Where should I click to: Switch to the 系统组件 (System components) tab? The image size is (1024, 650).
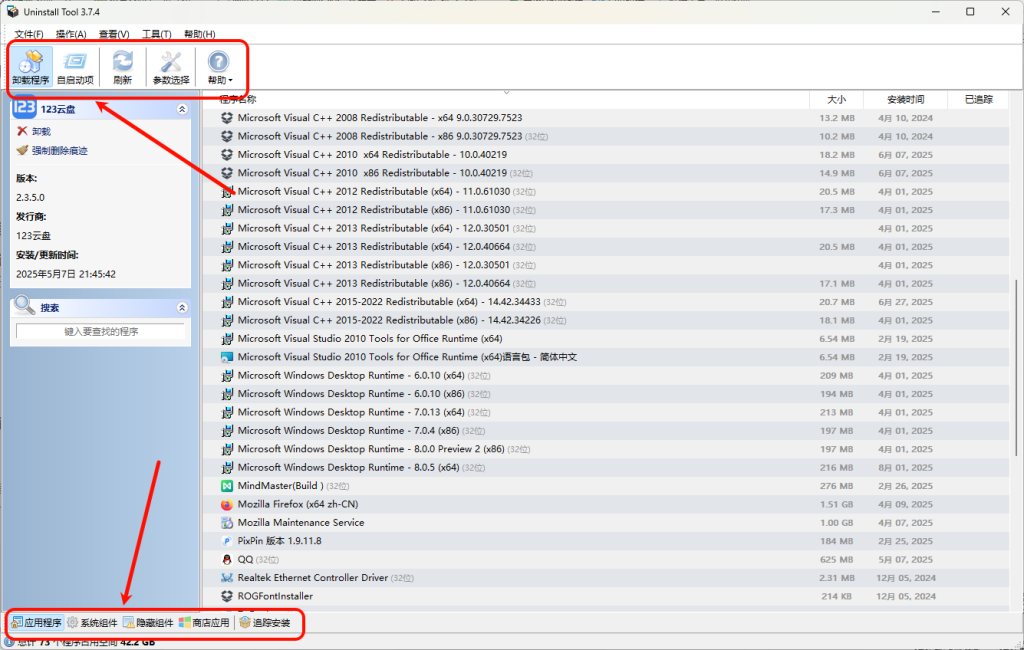[92, 623]
